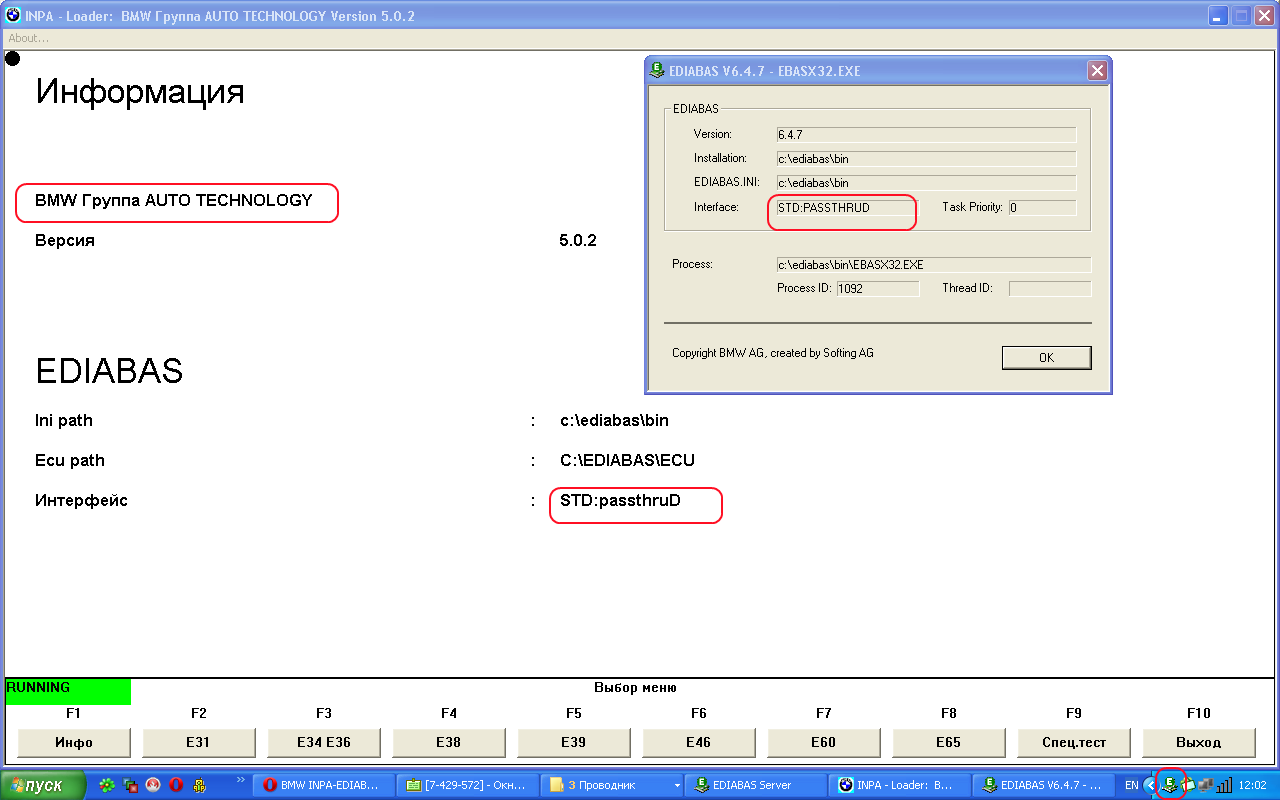Viewport: 1280px width, 800px height.
Task: Select the E31 F2 button
Action: click(200, 742)
